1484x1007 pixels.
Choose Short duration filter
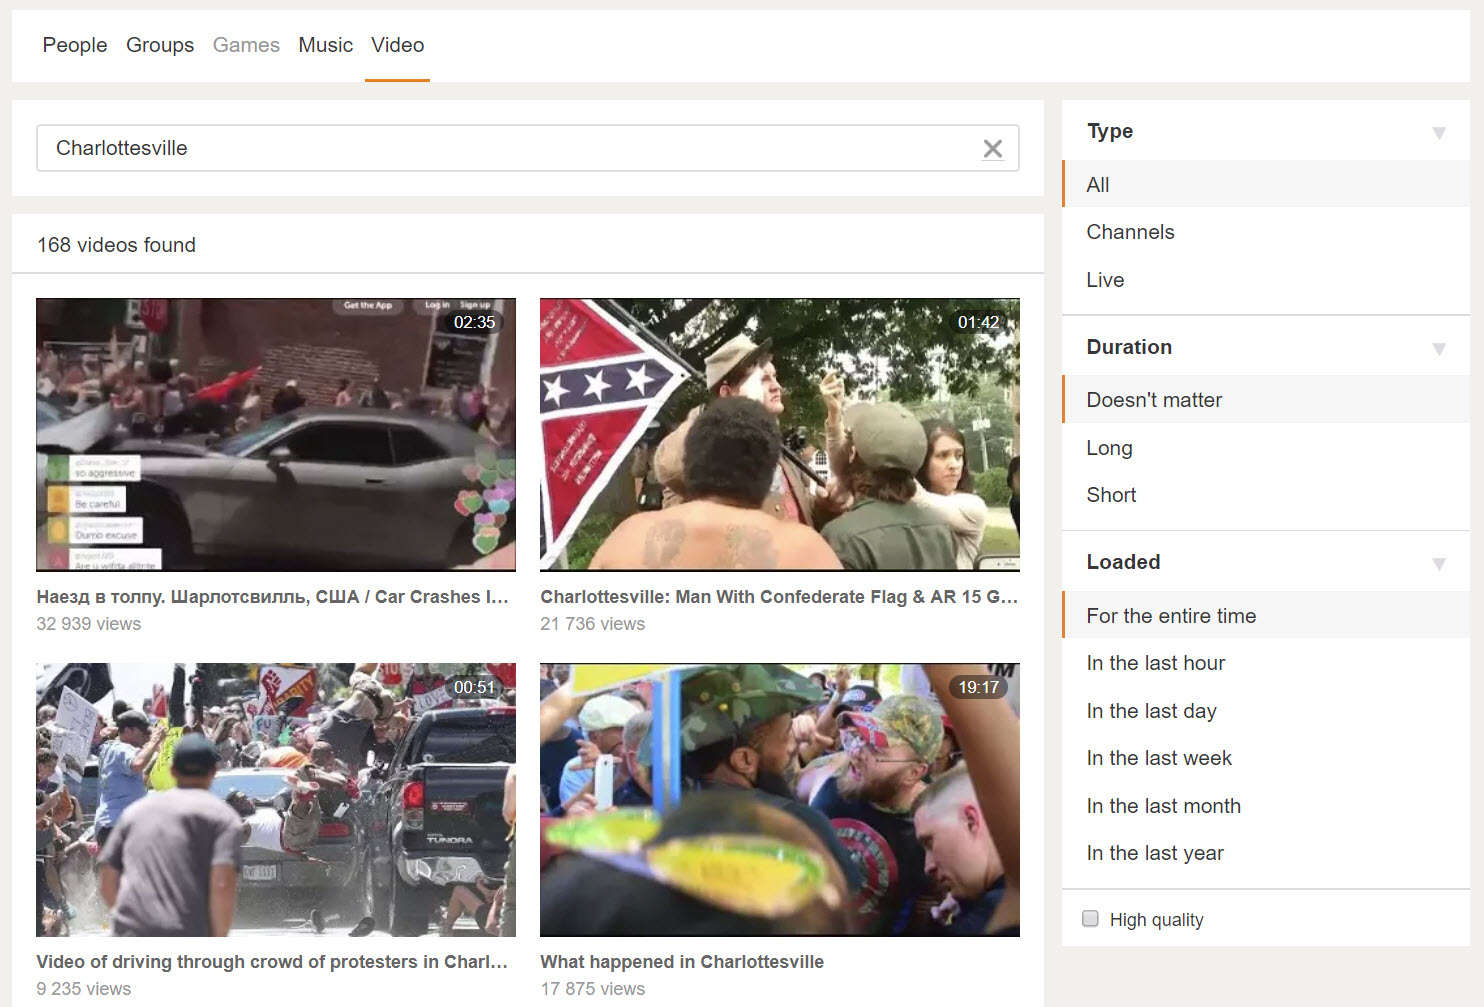pyautogui.click(x=1111, y=495)
